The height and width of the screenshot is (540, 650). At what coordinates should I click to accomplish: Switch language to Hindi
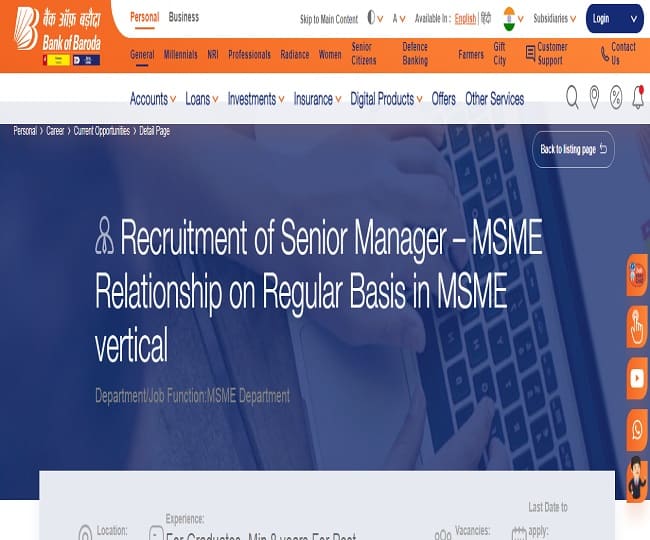(x=486, y=18)
